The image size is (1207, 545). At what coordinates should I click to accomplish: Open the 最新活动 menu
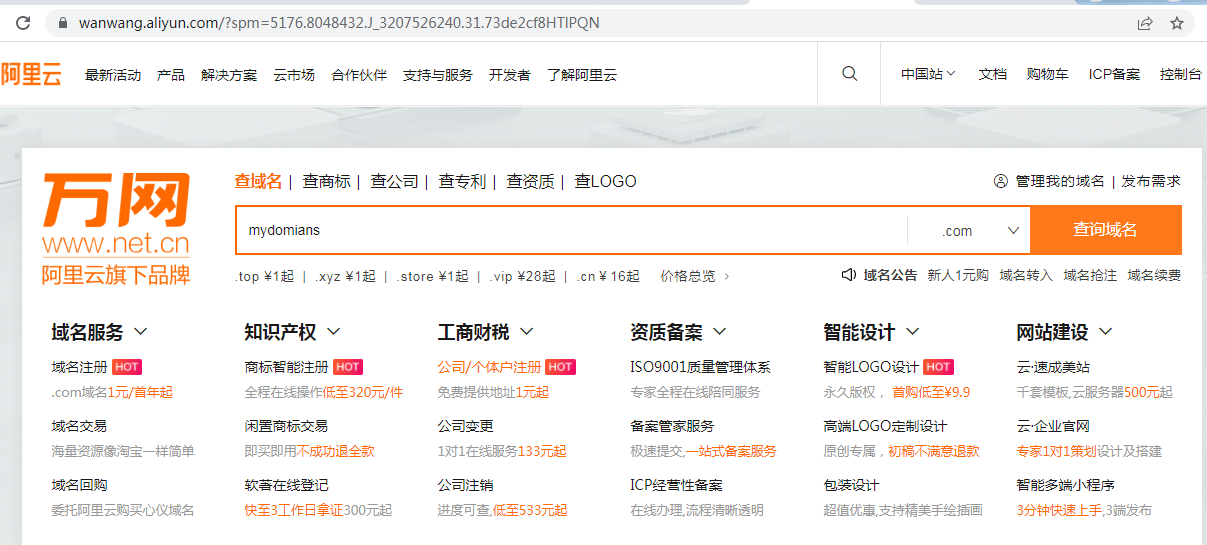click(113, 75)
